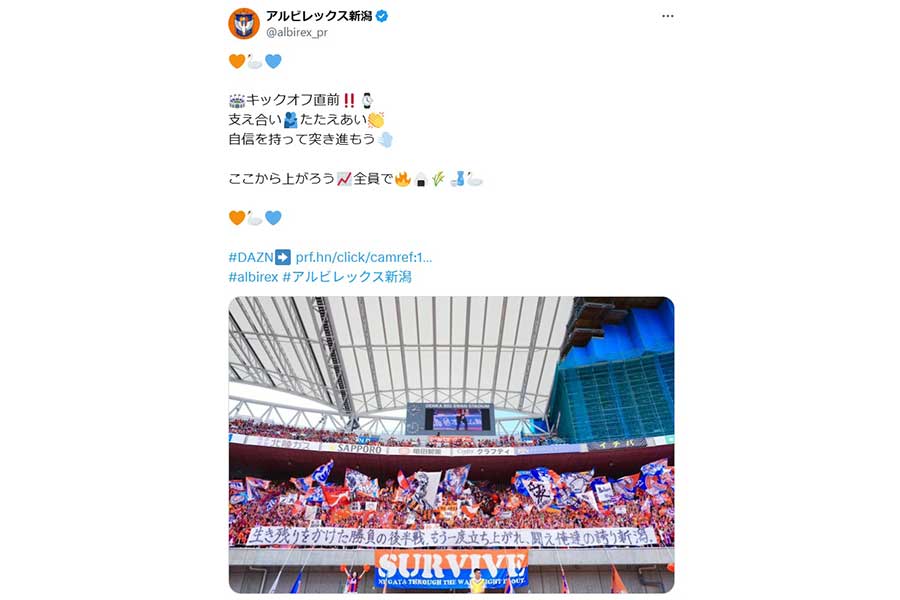Click the top orange heart emoji

pyautogui.click(x=236, y=61)
